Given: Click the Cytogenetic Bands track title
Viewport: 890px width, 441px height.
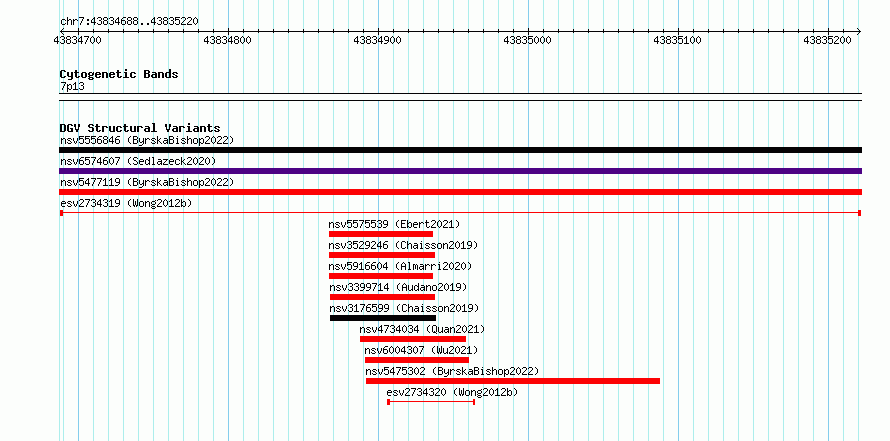Looking at the screenshot, I should (x=119, y=74).
